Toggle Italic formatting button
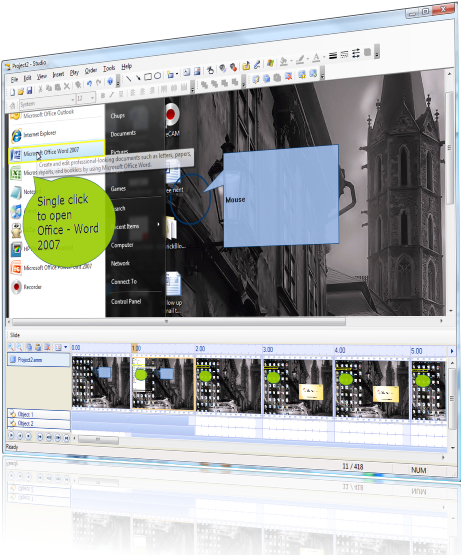 111,94
